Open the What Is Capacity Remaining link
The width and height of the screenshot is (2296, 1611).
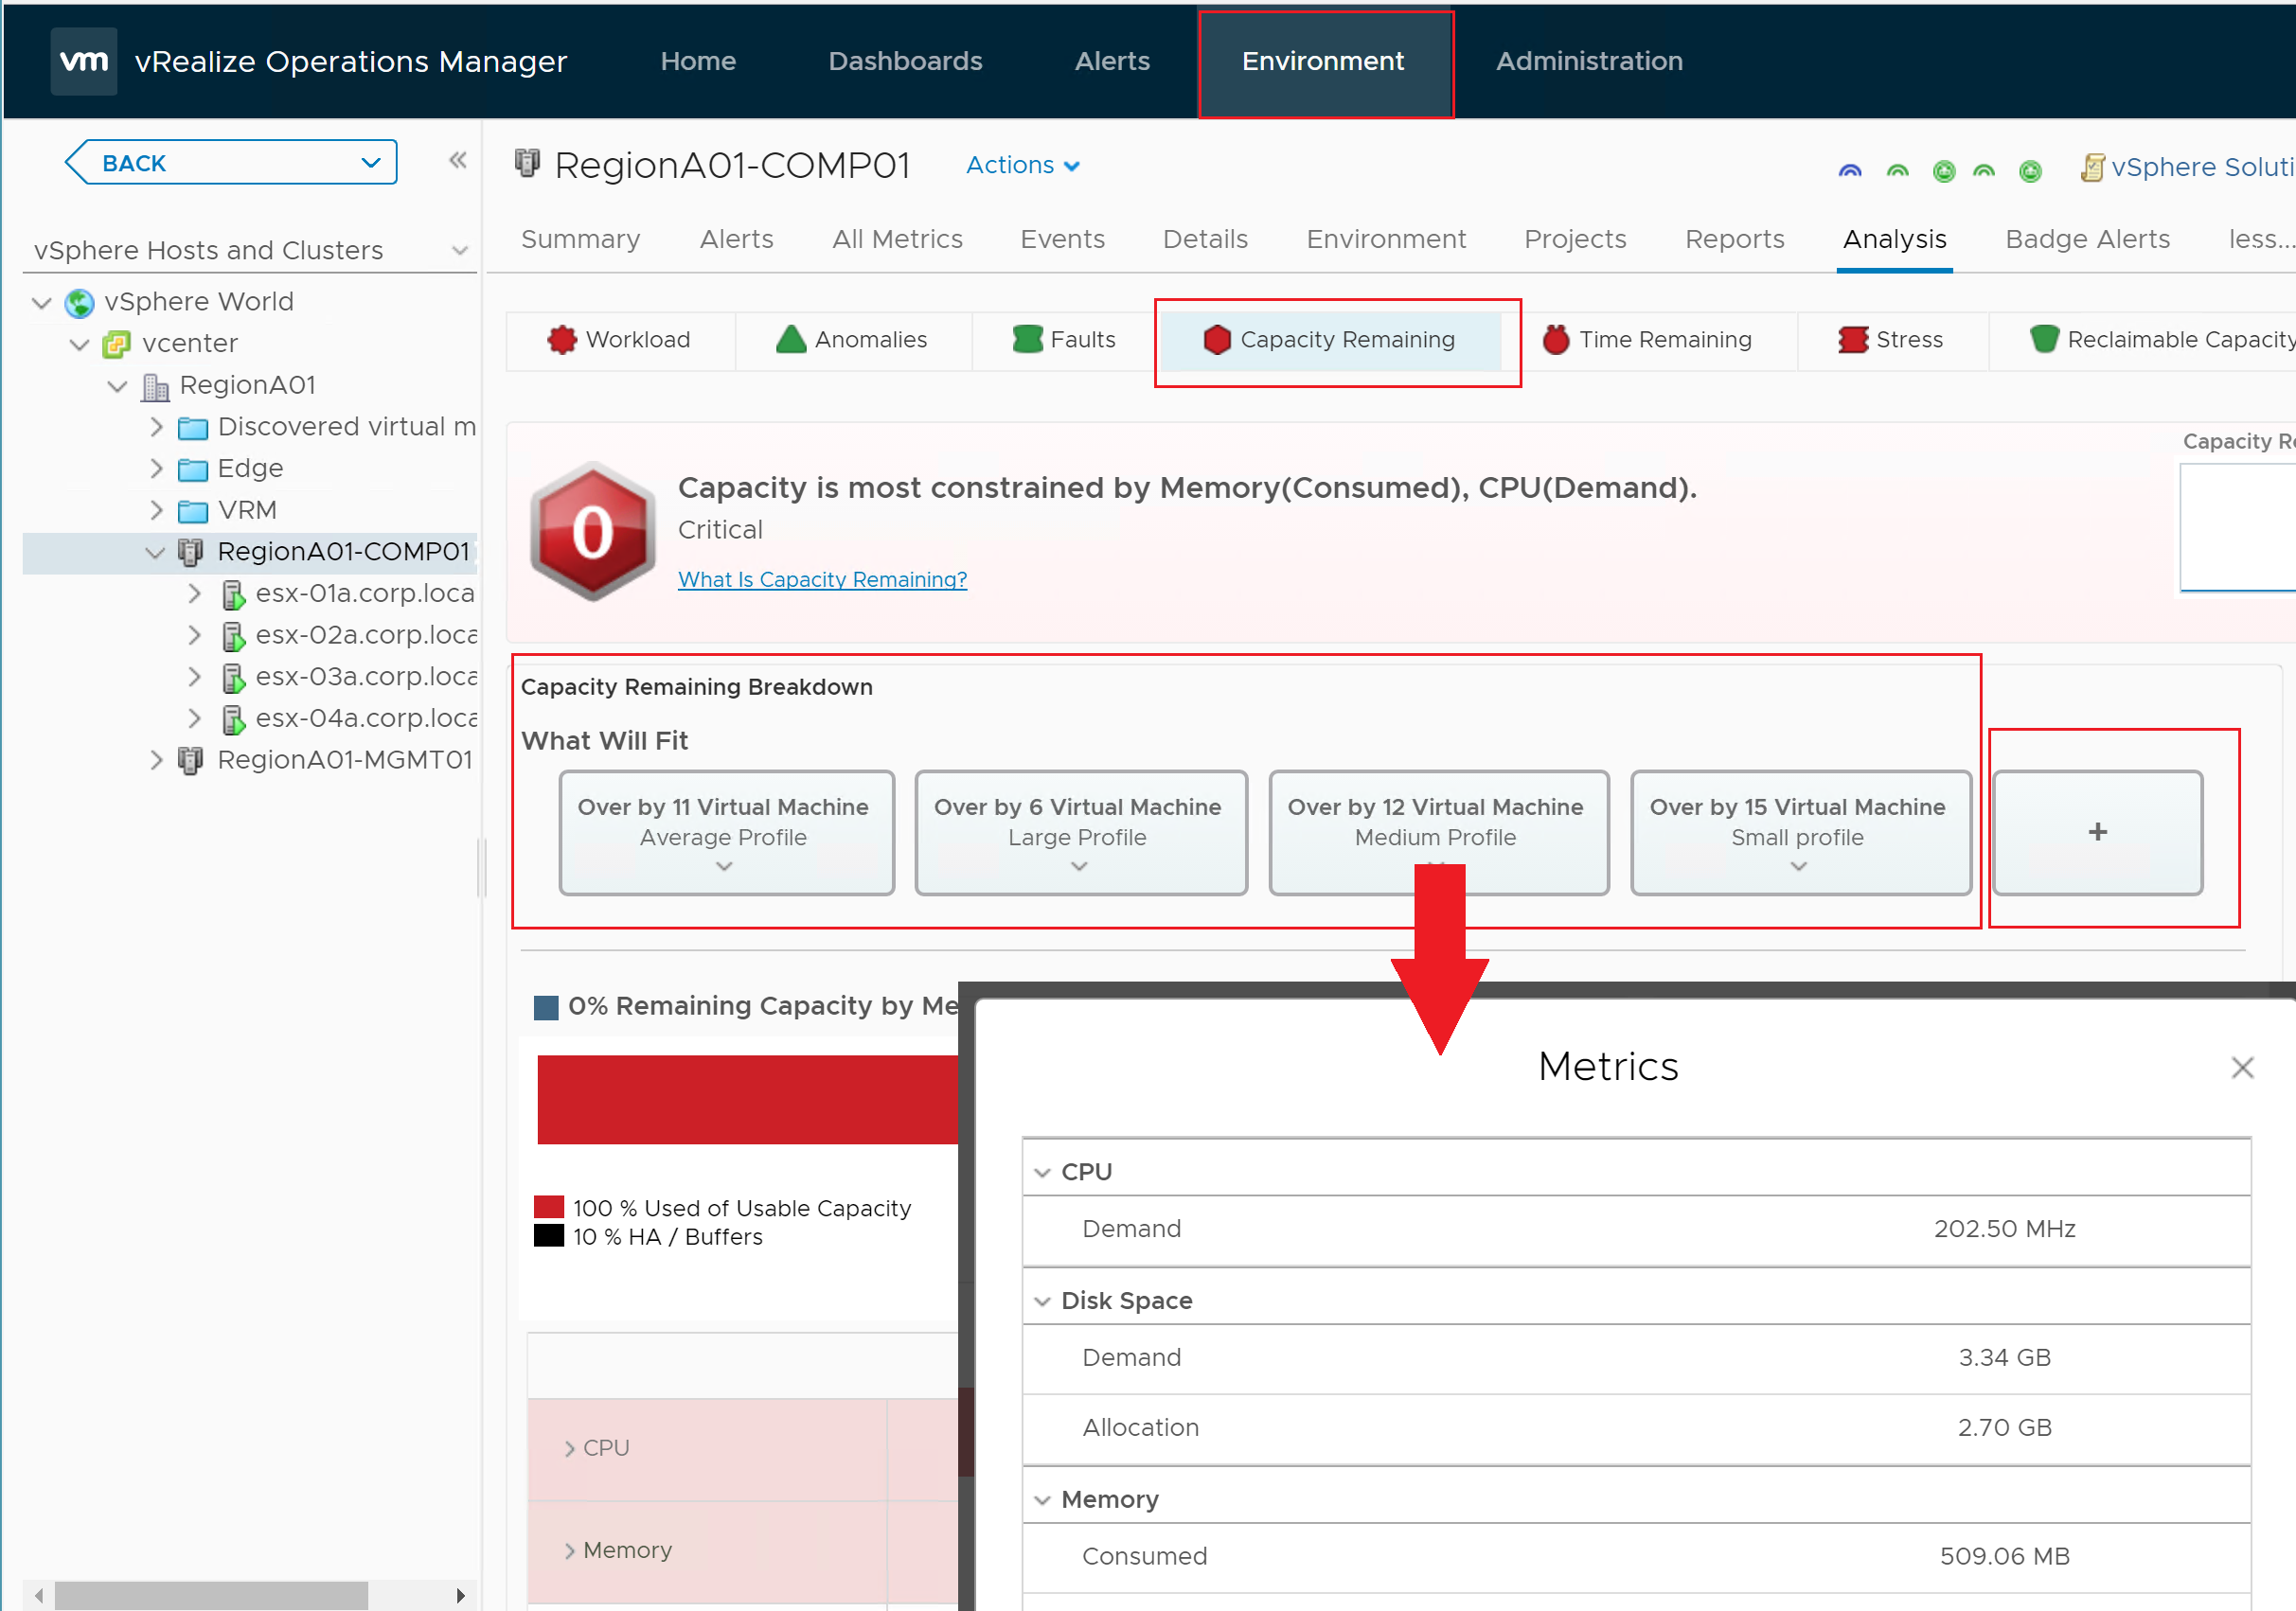click(822, 580)
